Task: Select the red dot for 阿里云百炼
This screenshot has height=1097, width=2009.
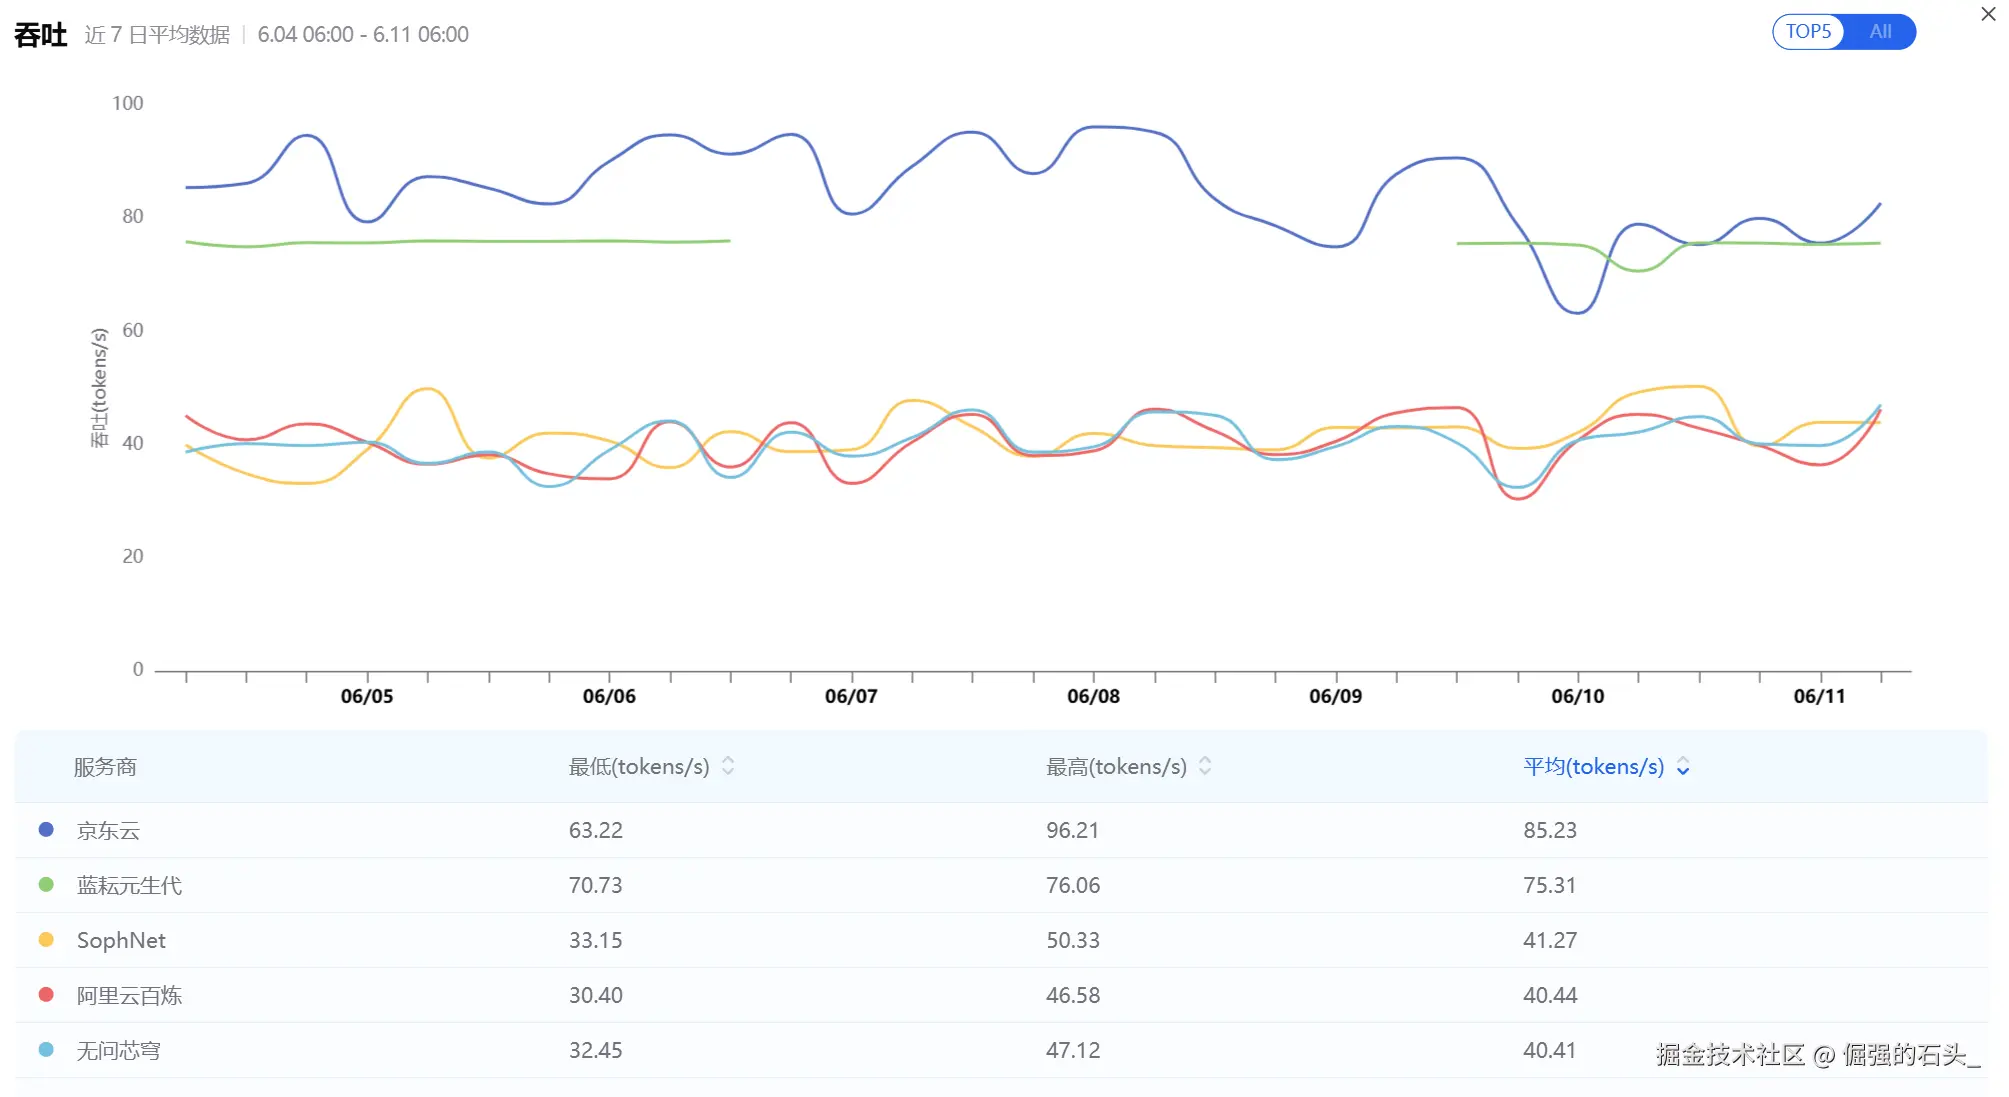Action: [46, 995]
